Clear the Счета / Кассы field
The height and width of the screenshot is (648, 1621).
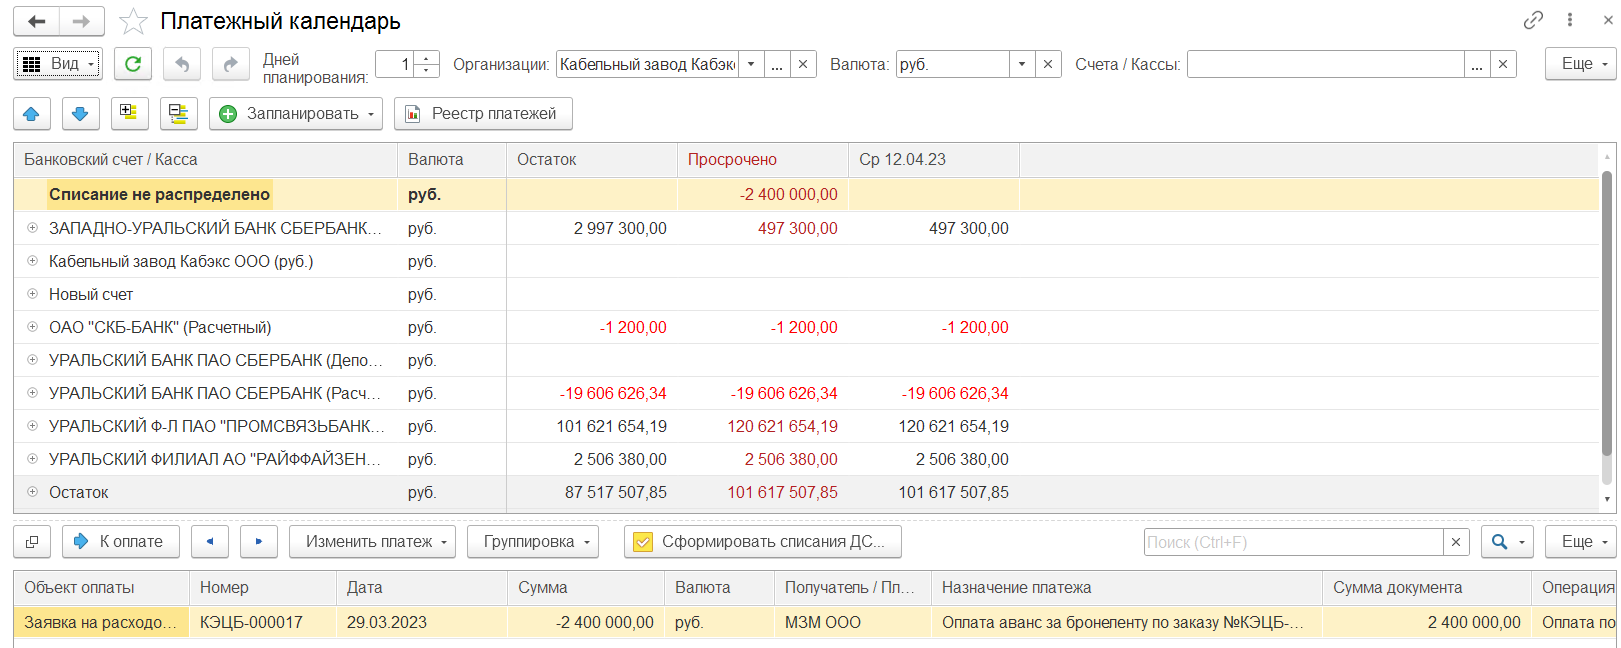pos(1503,64)
